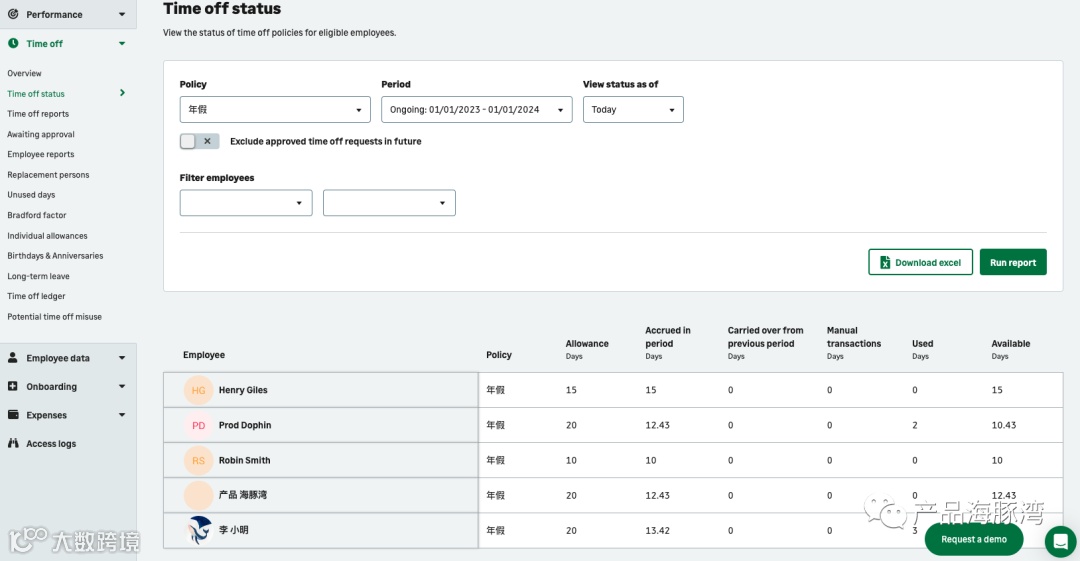This screenshot has height=561, width=1080.
Task: Open the first Filter employees dropdown
Action: (246, 203)
